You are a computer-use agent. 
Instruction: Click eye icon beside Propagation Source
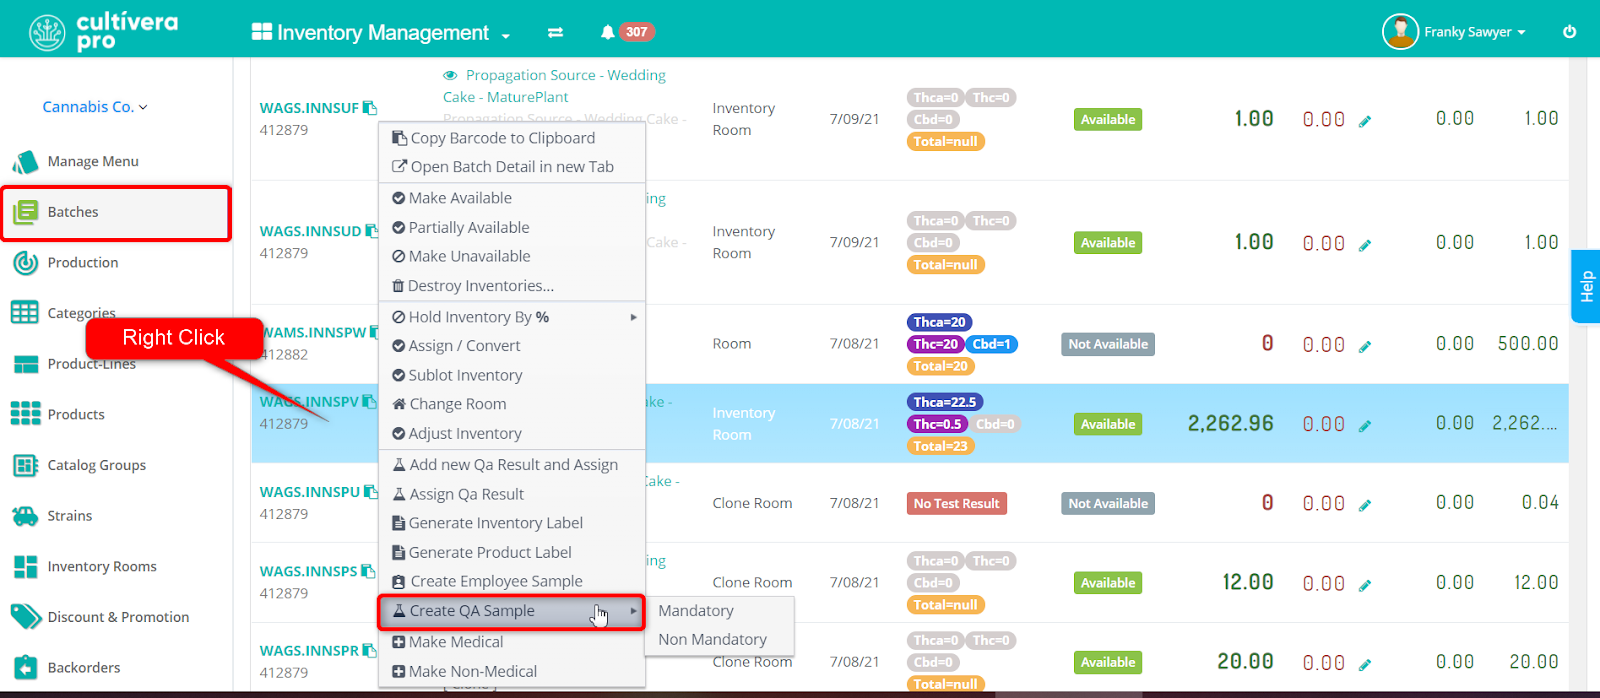[x=450, y=75]
